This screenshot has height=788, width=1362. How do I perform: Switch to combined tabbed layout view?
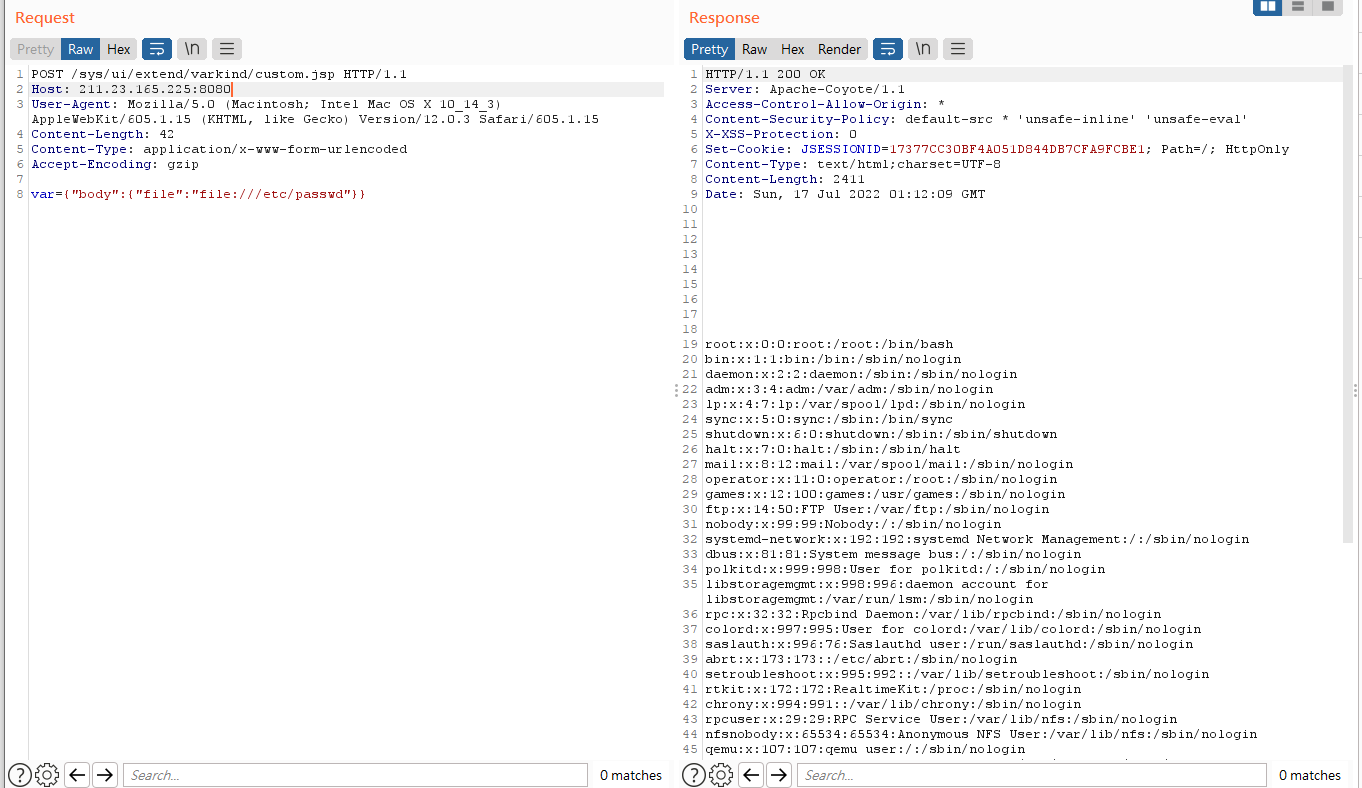1327,7
